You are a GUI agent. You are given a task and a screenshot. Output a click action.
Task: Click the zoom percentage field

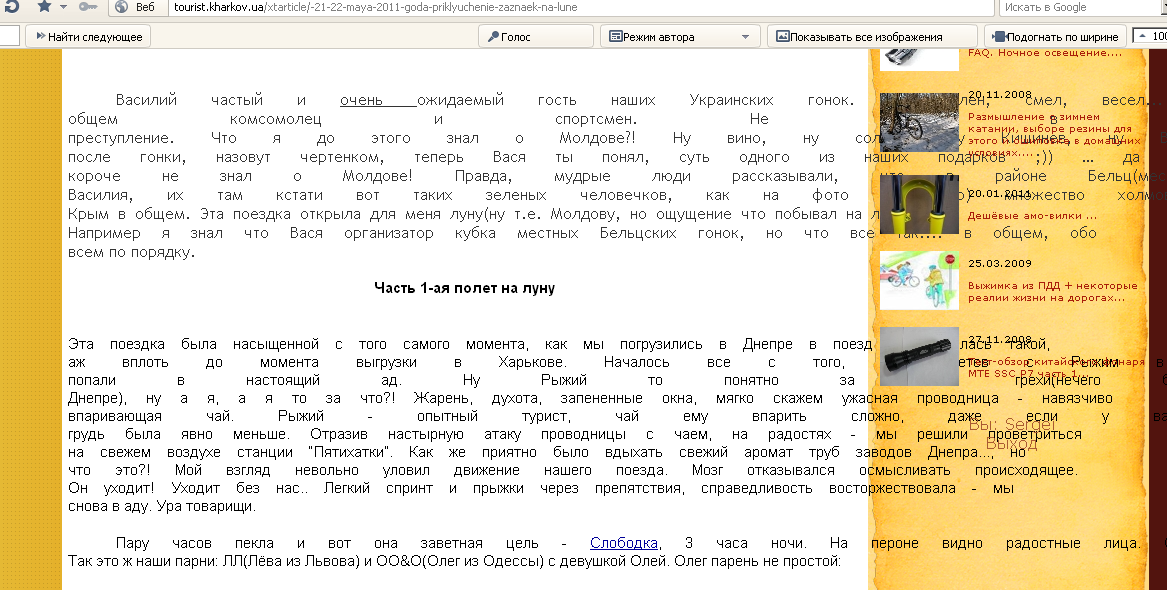pyautogui.click(x=1152, y=36)
